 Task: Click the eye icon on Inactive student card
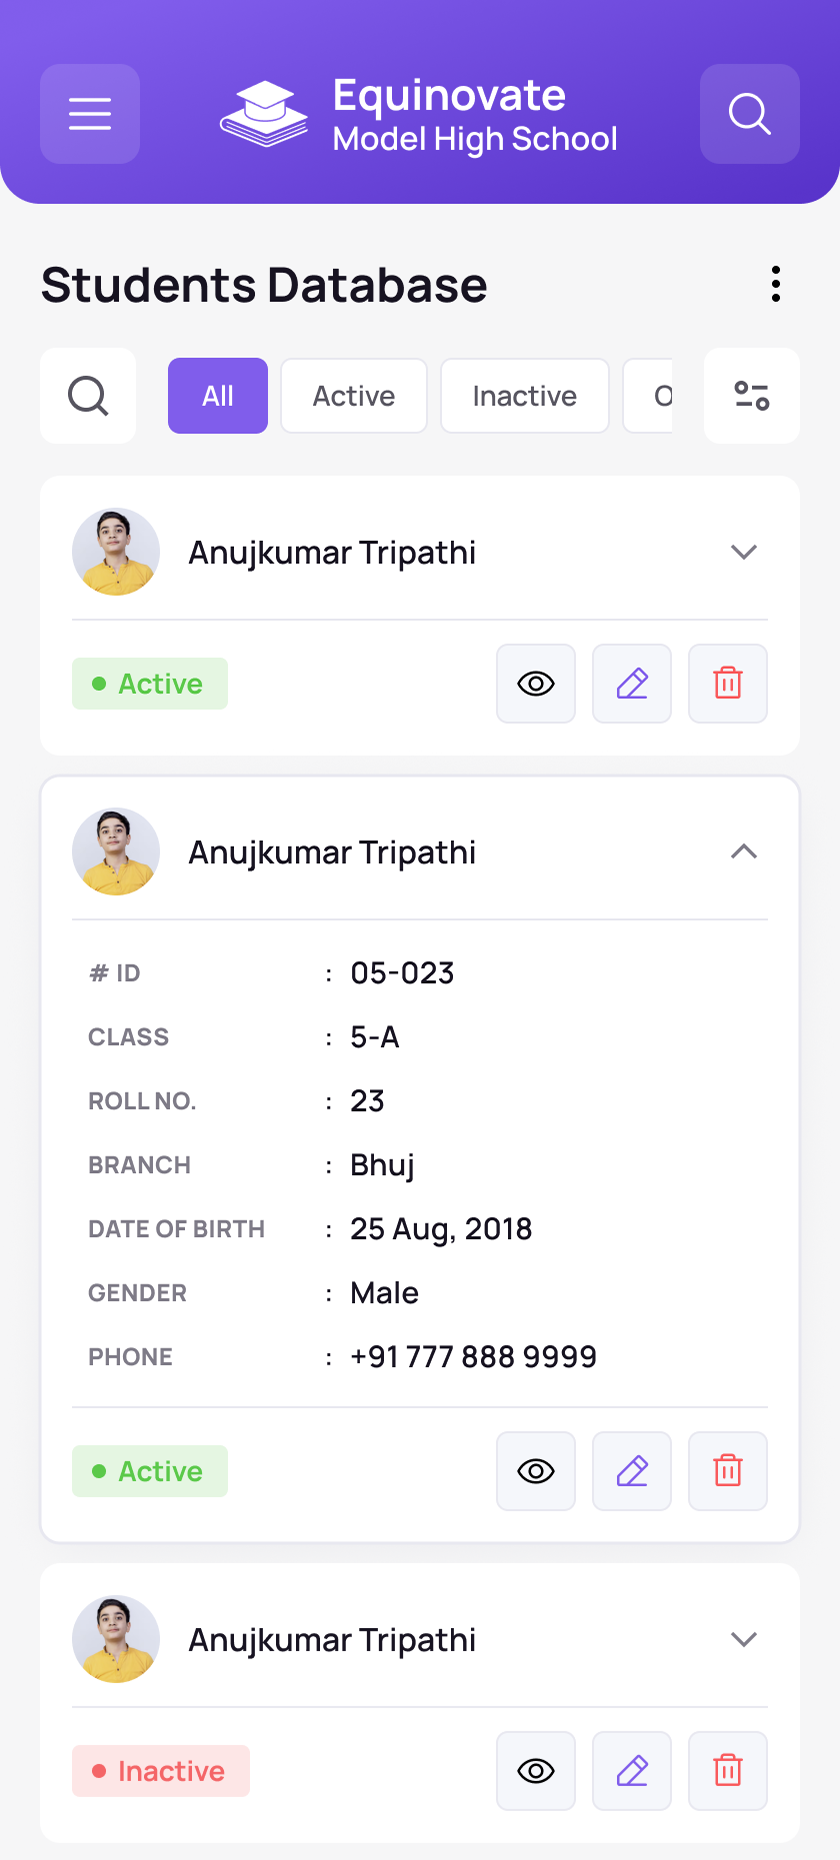[536, 1771]
